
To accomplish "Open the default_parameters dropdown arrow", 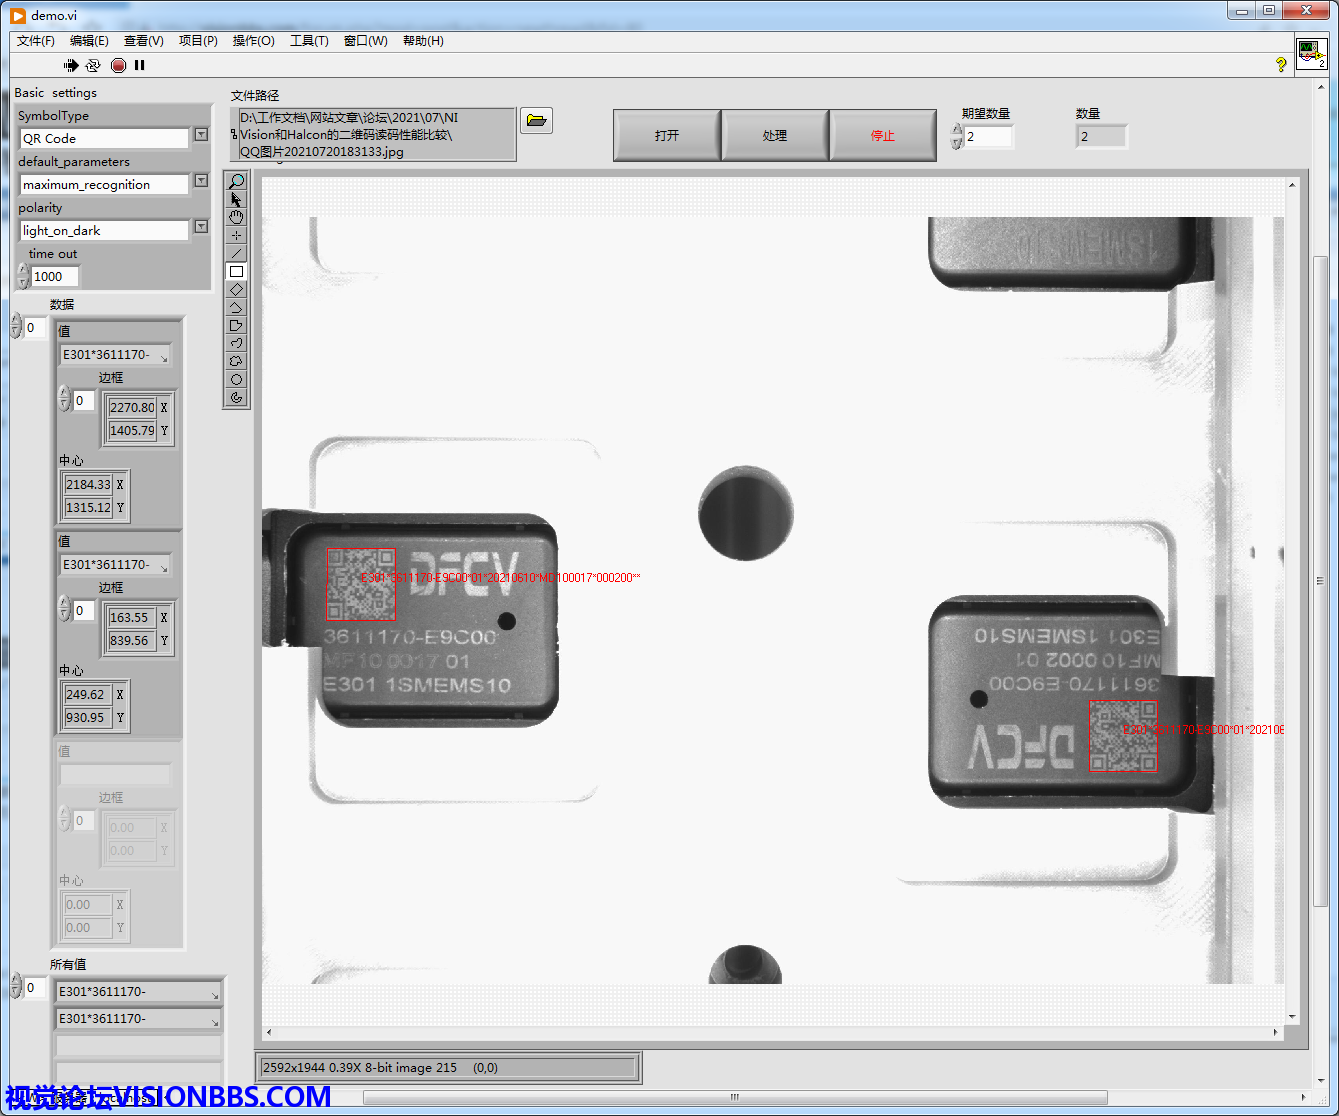I will [201, 180].
